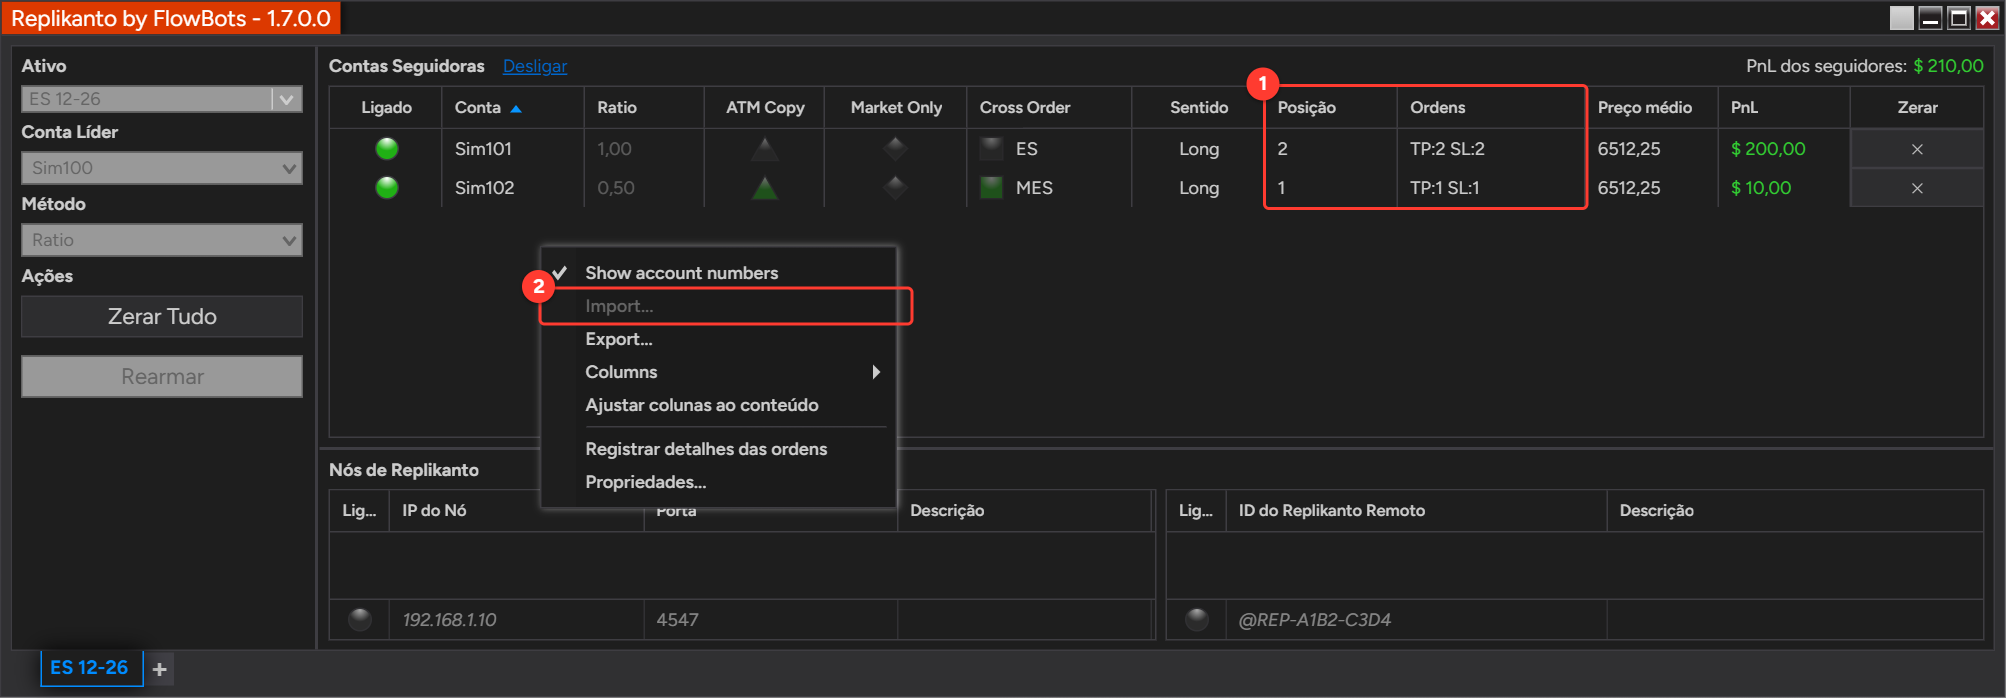Toggle Show account numbers menu item
The height and width of the screenshot is (698, 2006).
tap(718, 273)
